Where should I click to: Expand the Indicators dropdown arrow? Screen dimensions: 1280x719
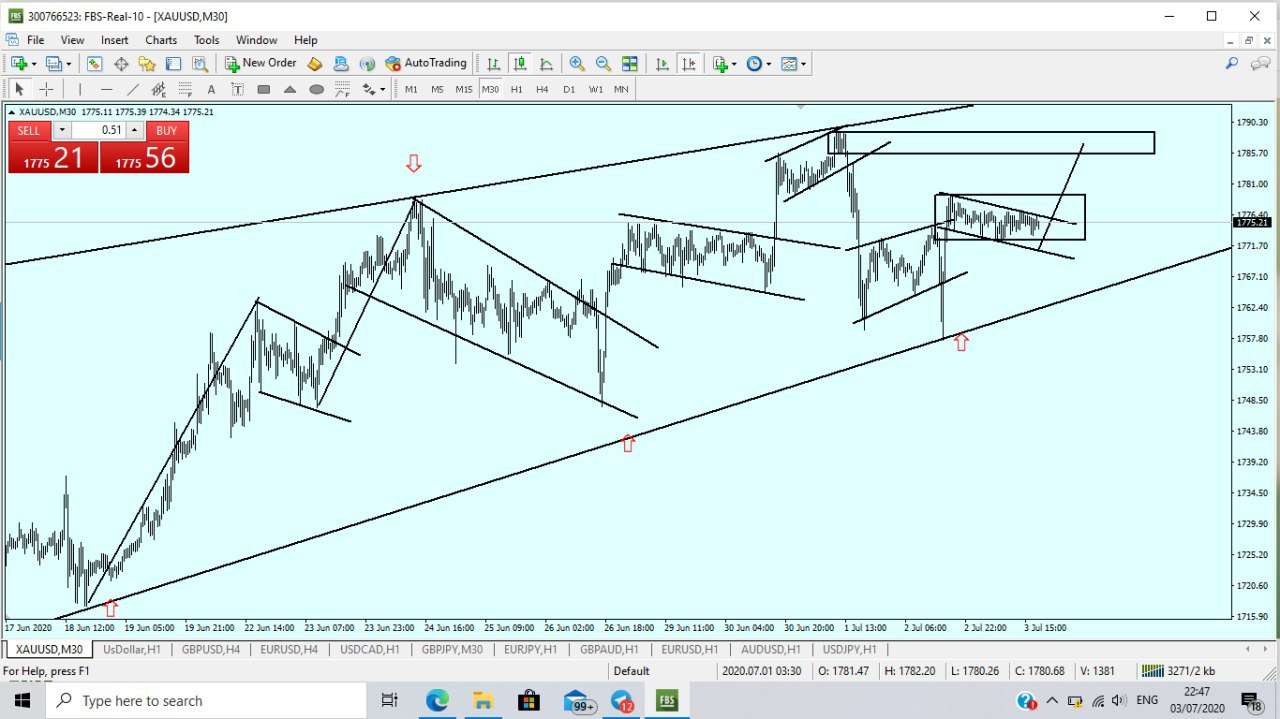point(735,64)
